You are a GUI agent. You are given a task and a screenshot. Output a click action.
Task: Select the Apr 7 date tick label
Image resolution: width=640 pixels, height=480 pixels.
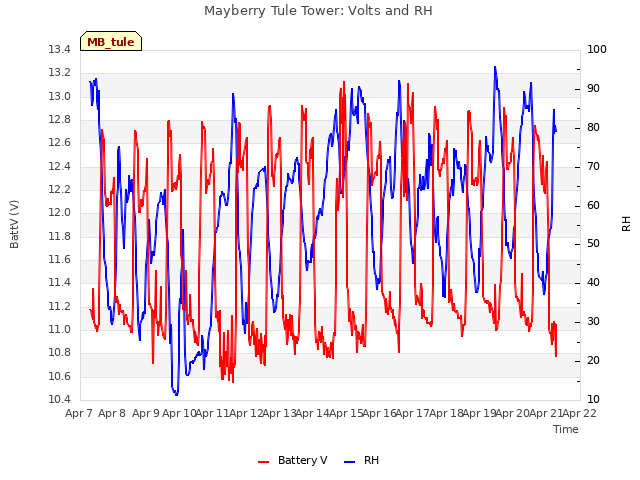point(79,413)
